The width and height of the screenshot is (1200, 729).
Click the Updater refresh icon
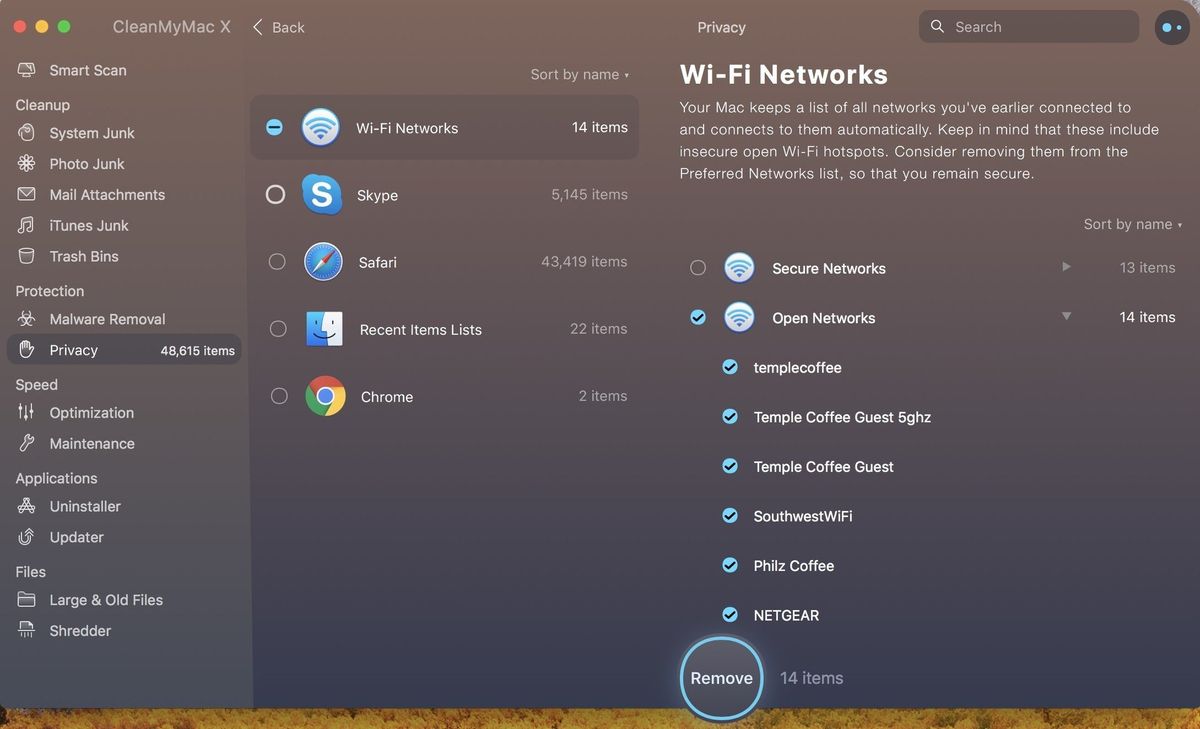(x=27, y=537)
